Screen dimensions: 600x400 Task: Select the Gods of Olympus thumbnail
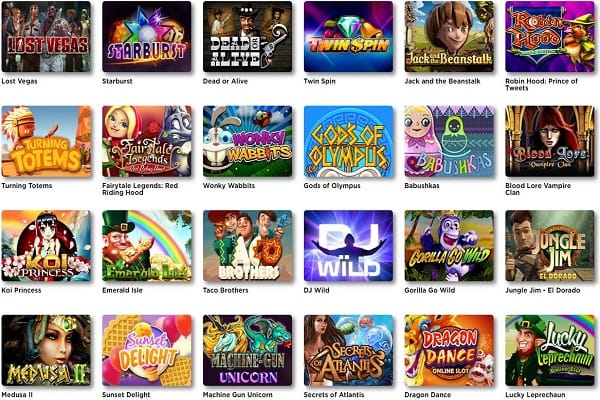pyautogui.click(x=349, y=141)
